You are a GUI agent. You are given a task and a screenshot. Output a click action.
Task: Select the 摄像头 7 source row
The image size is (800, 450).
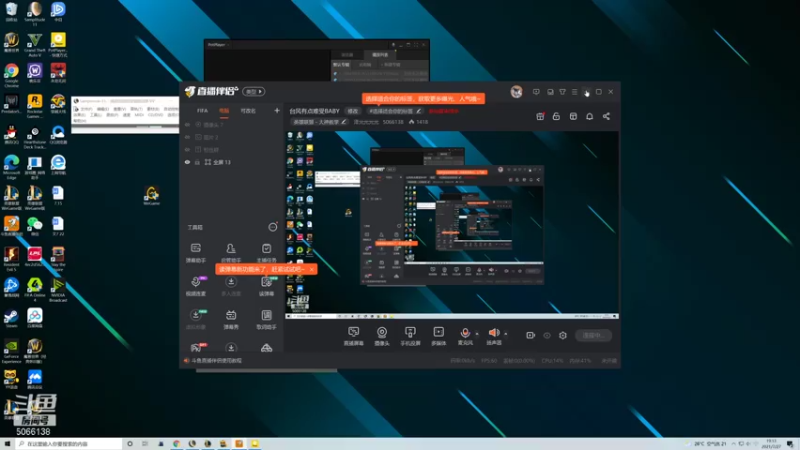click(232, 125)
